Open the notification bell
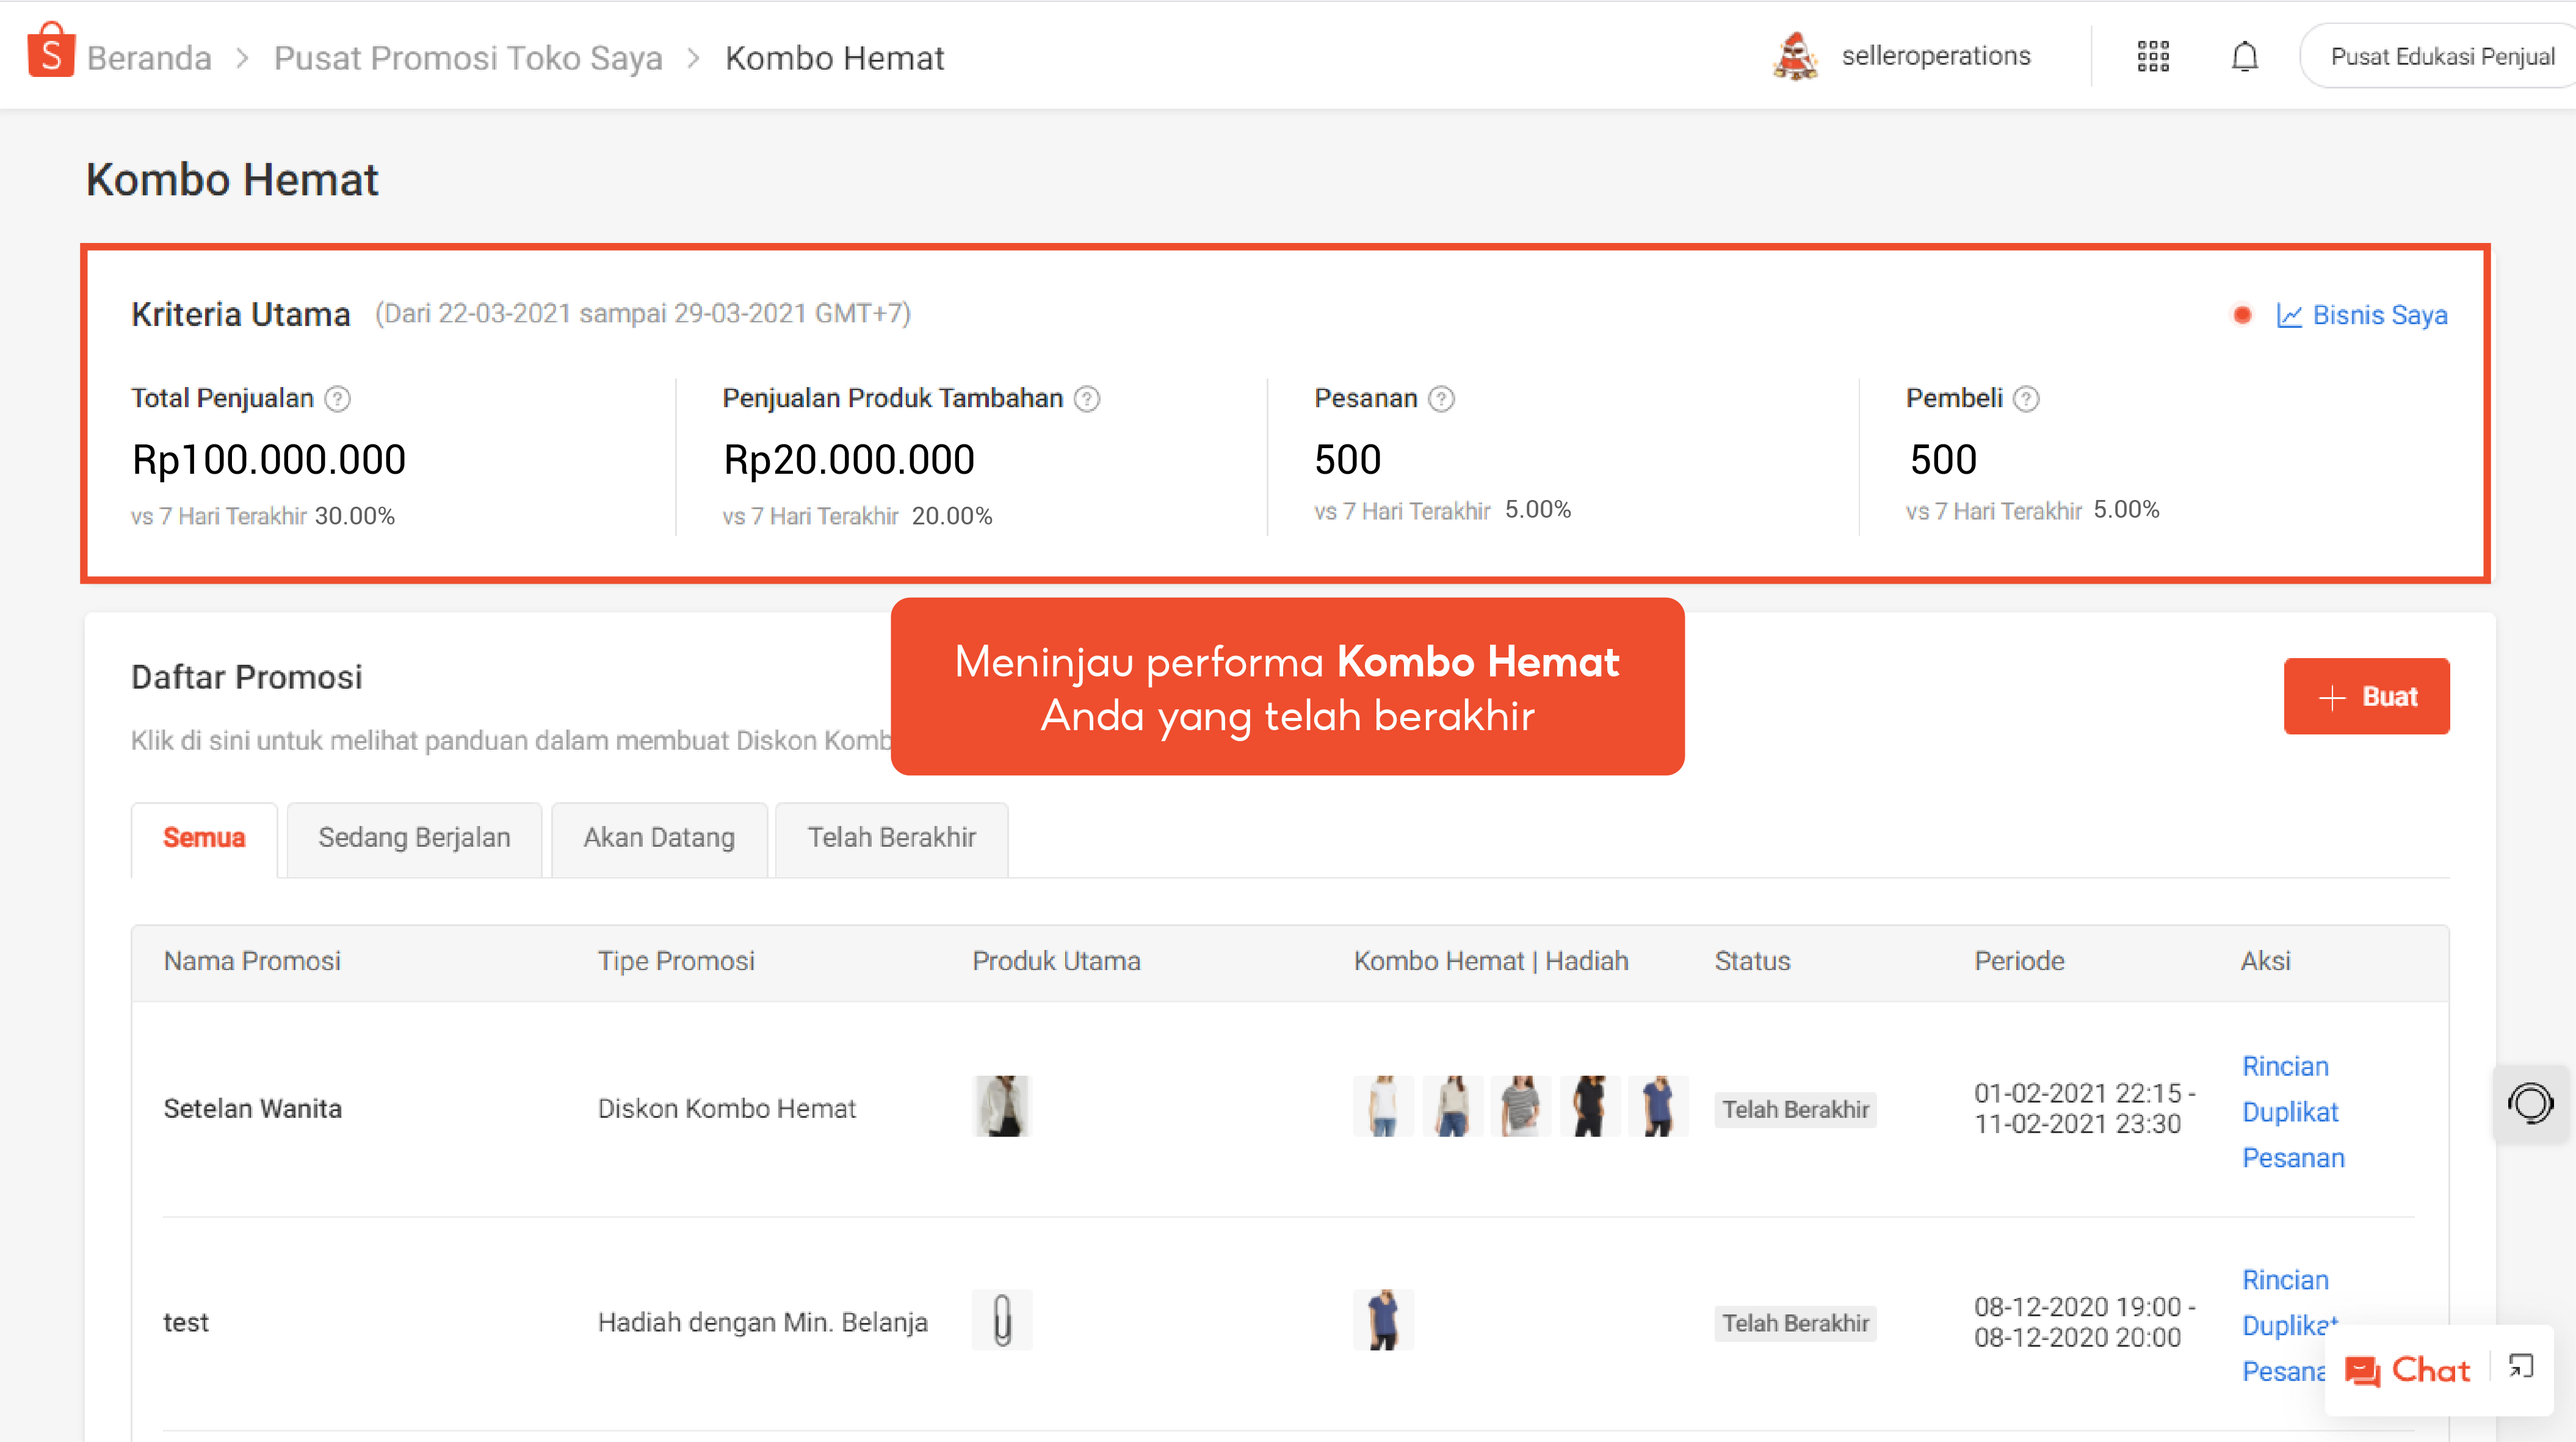The image size is (2576, 1442). pyautogui.click(x=2244, y=56)
